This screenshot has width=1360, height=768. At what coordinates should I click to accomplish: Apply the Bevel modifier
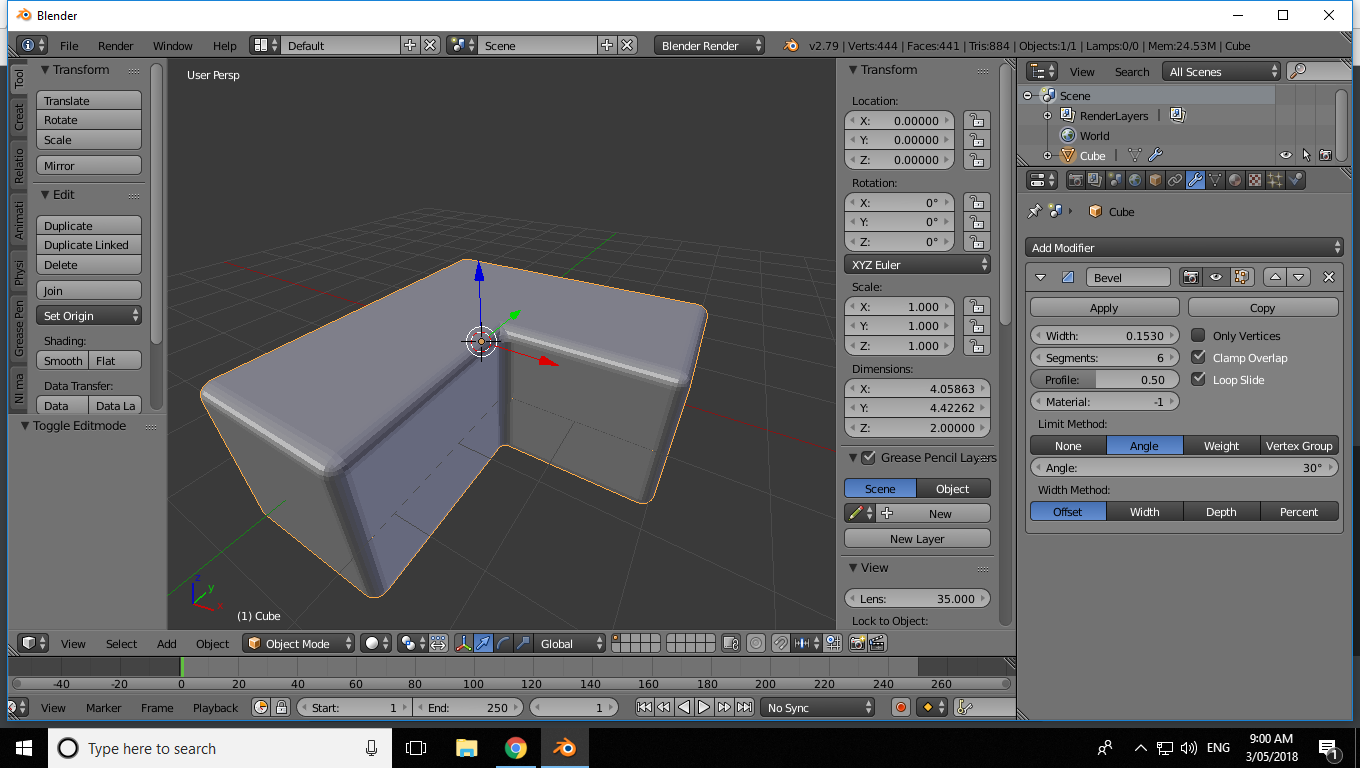pos(1104,307)
